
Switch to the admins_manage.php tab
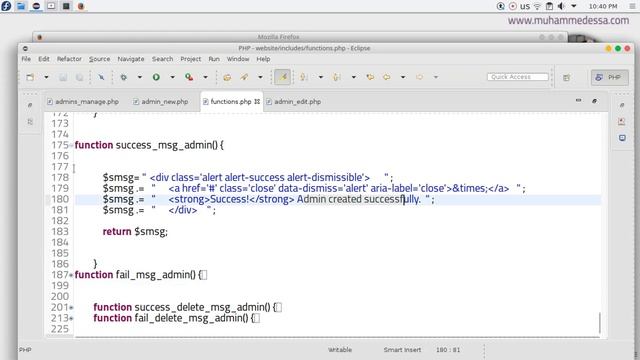83,102
